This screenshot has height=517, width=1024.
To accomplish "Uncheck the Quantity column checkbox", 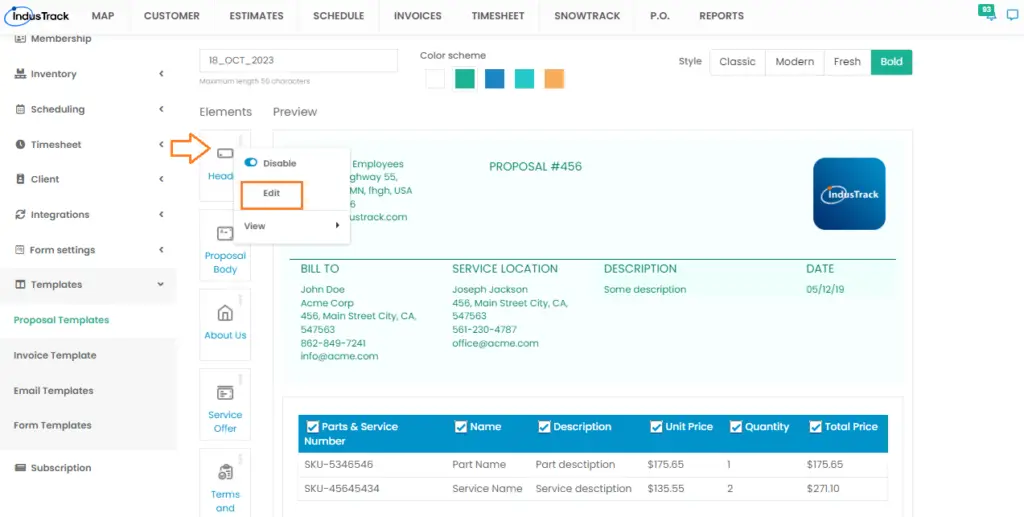I will [736, 427].
